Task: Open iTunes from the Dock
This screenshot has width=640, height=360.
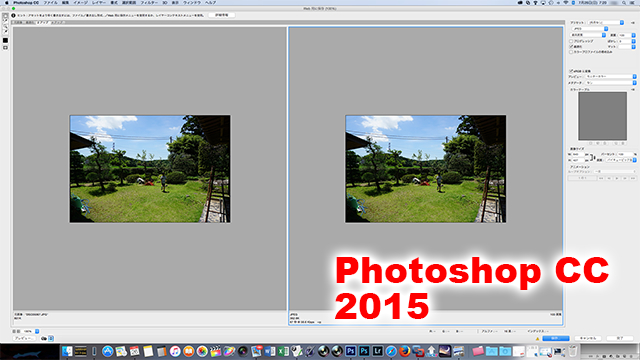Action: 175,351
